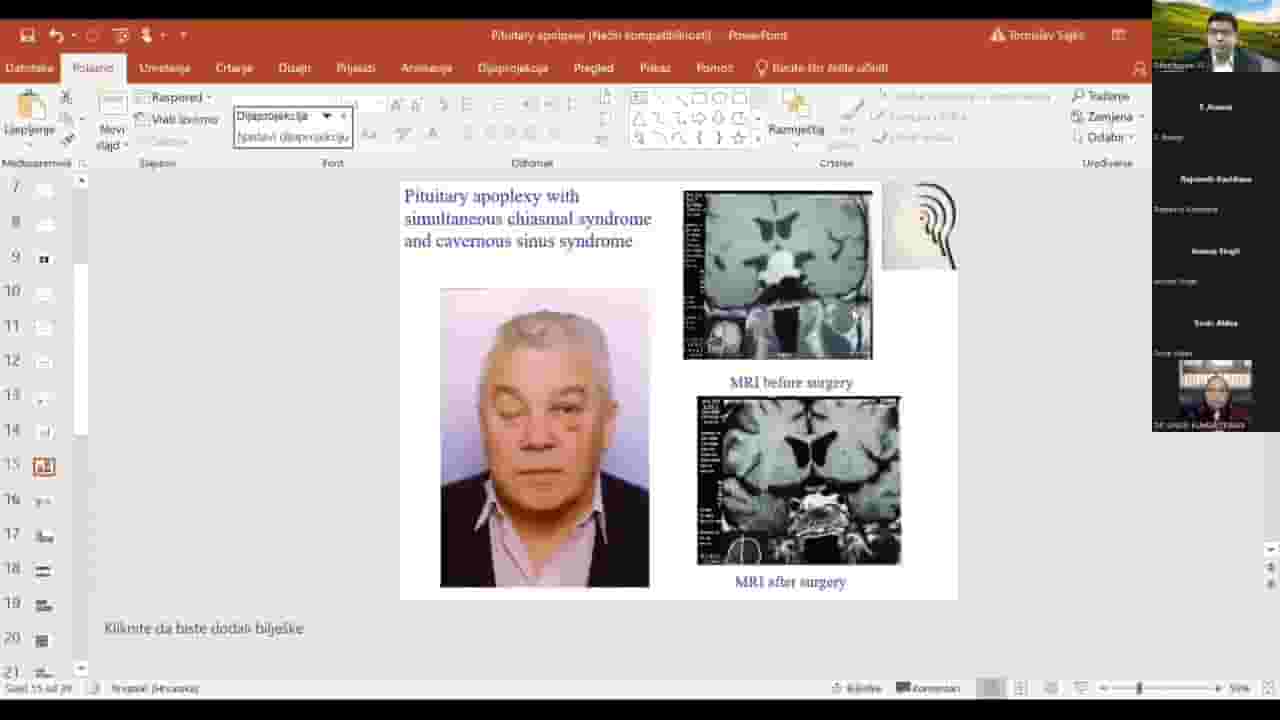Open Komentari comments in status bar

coord(928,688)
